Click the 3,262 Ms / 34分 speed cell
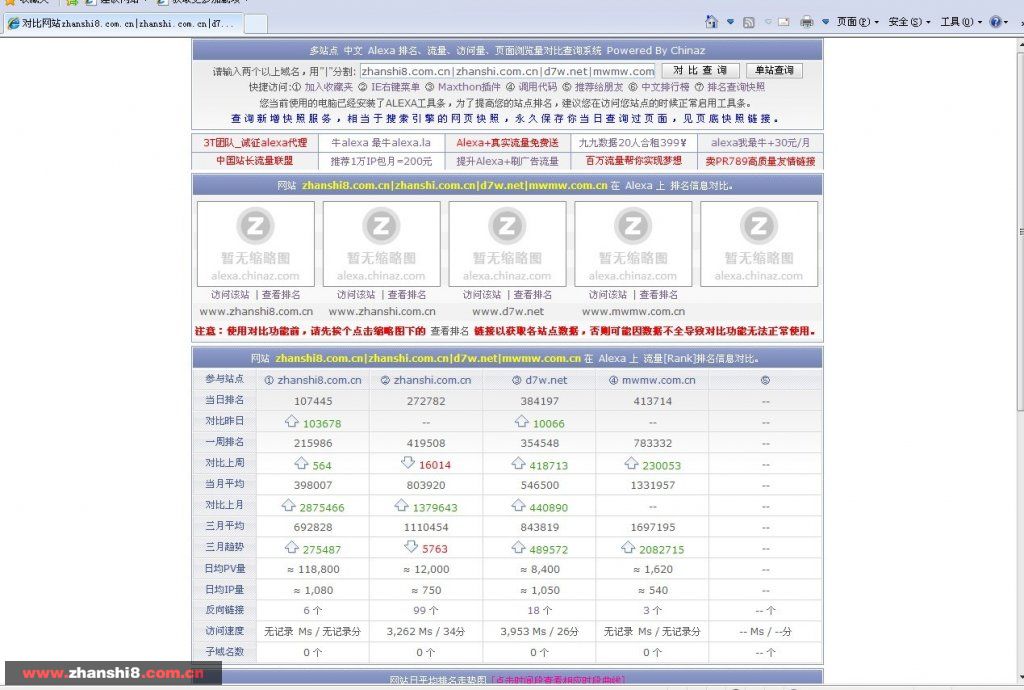 tap(426, 631)
